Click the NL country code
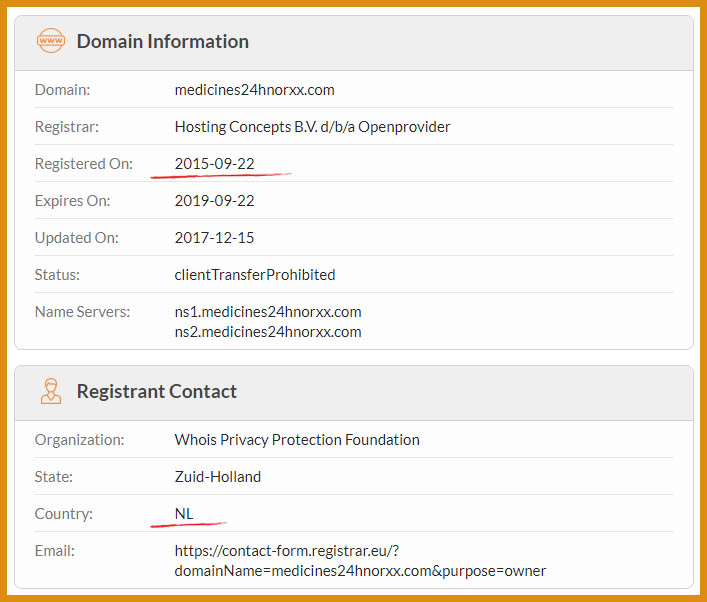The image size is (707, 602). tap(184, 514)
